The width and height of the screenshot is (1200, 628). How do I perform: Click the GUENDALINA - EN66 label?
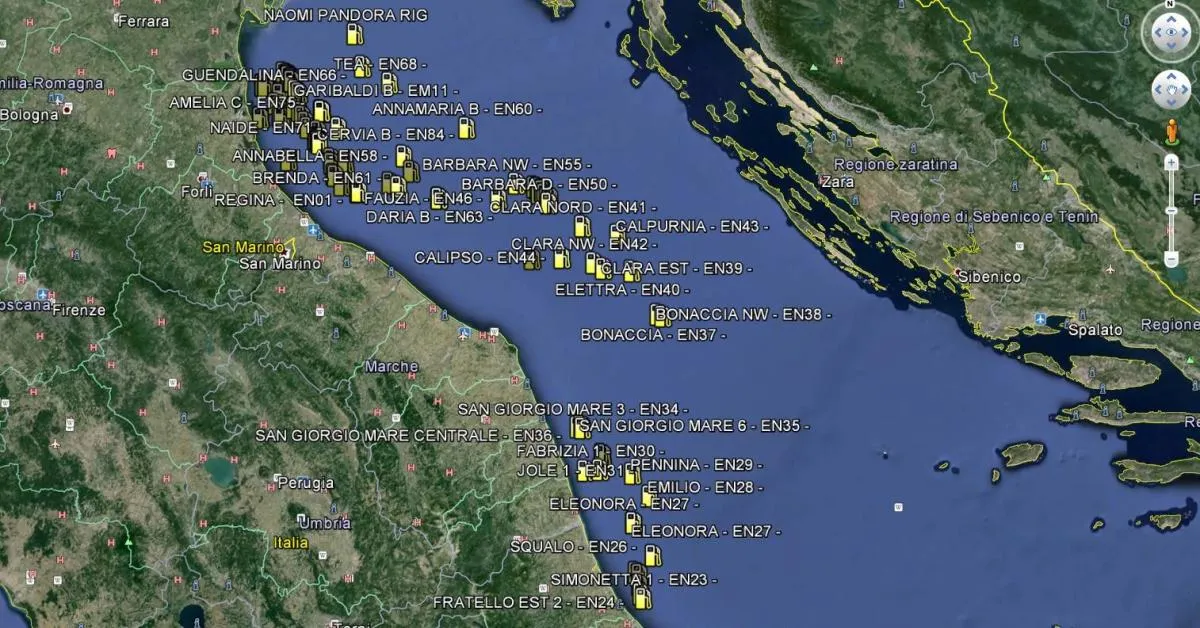pos(264,75)
